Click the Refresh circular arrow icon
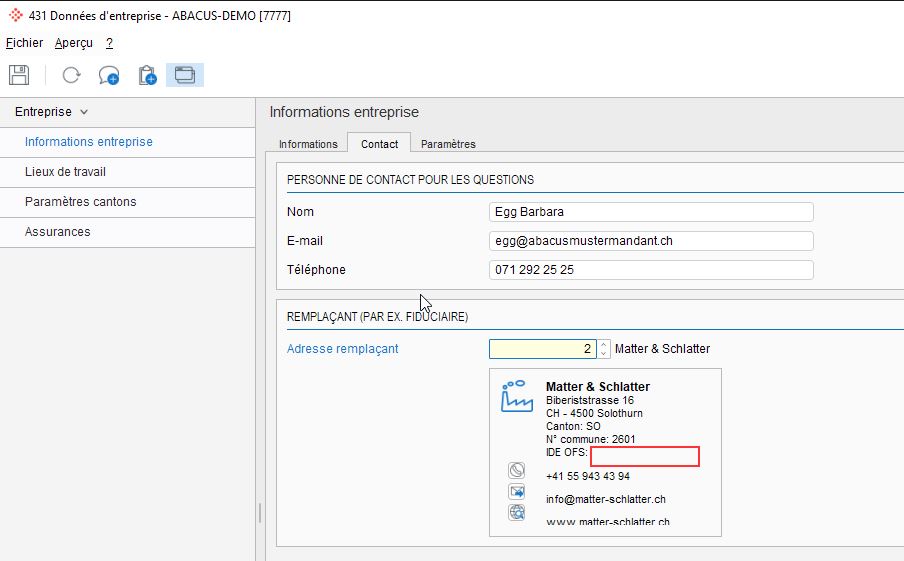The image size is (904, 561). tap(71, 75)
